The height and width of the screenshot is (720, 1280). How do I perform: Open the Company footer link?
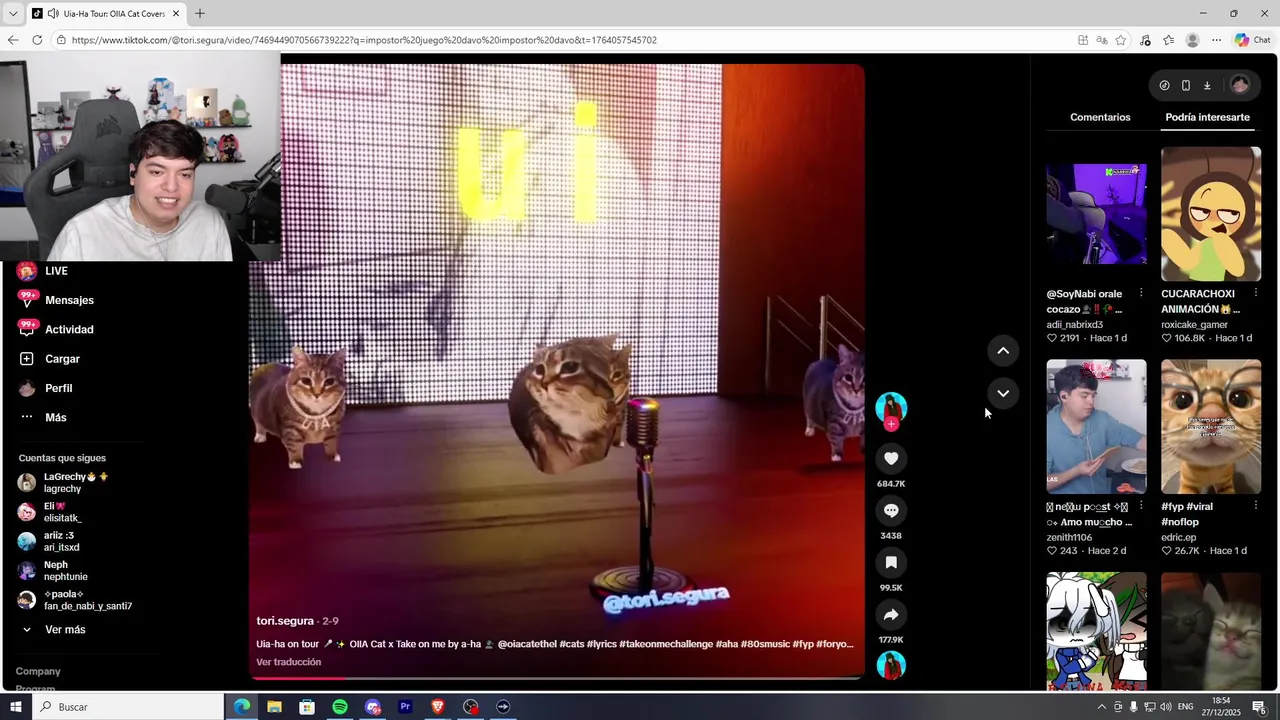pyautogui.click(x=38, y=672)
